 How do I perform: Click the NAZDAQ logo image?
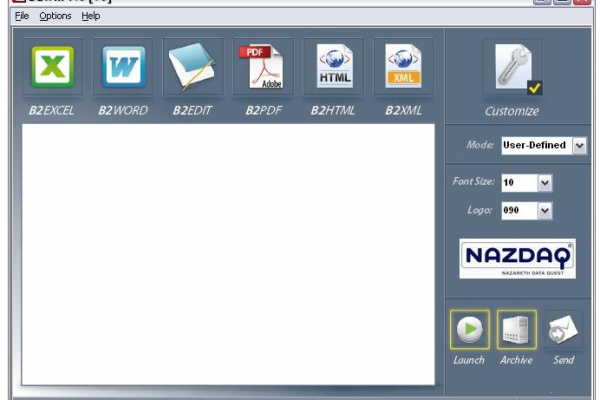point(517,259)
